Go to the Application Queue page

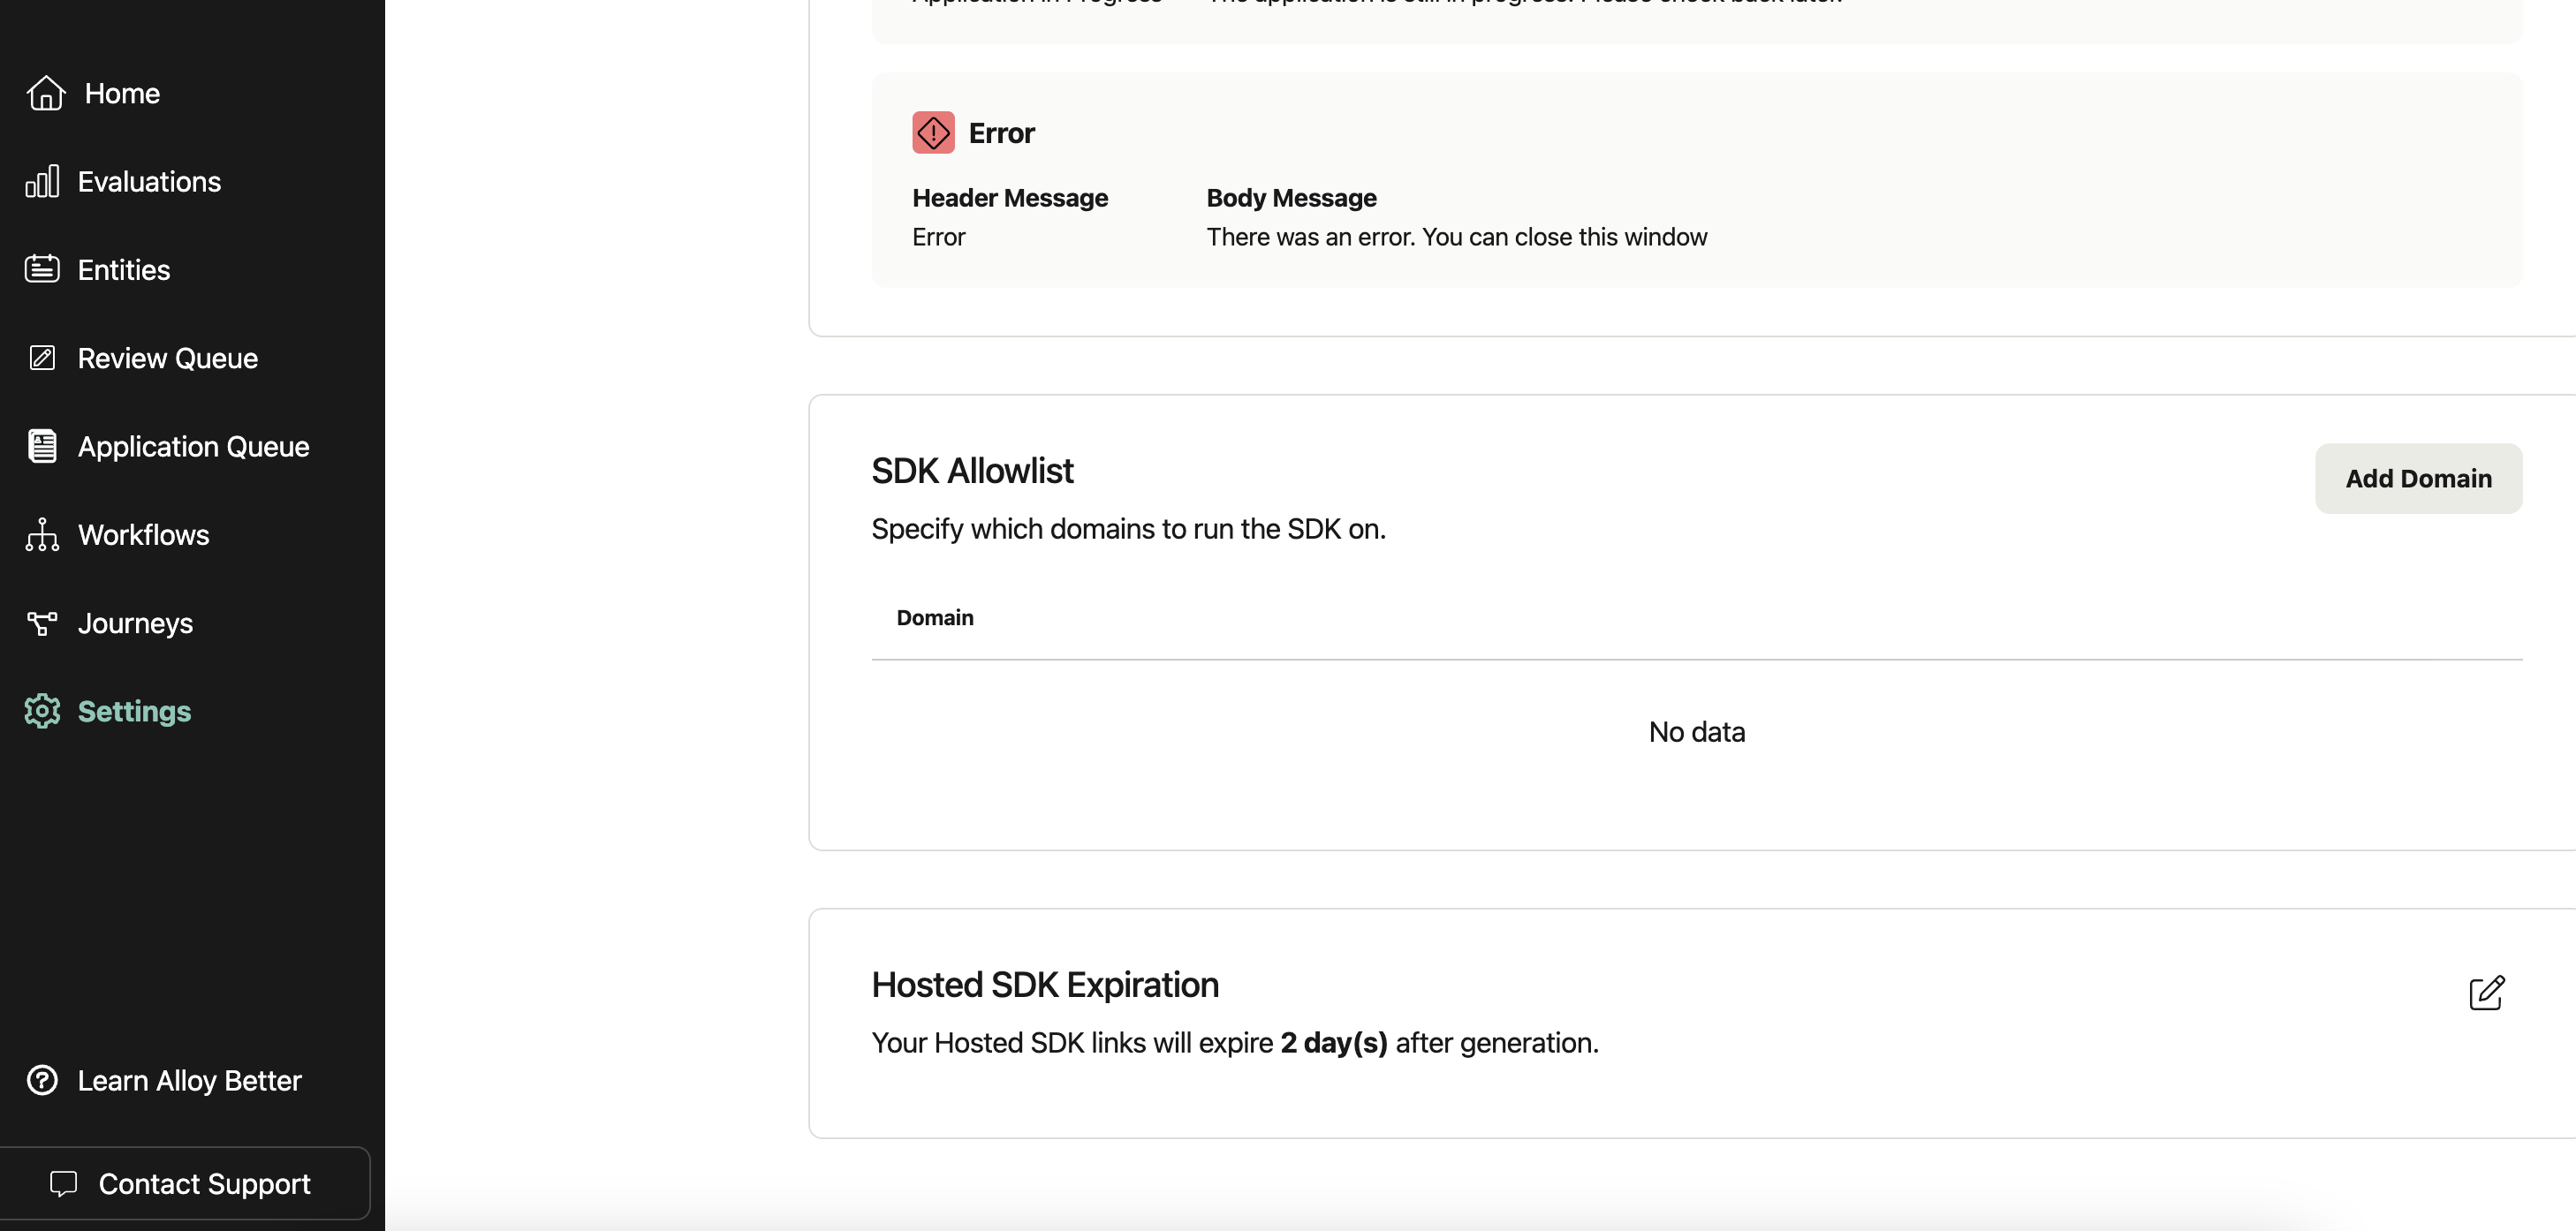(193, 446)
